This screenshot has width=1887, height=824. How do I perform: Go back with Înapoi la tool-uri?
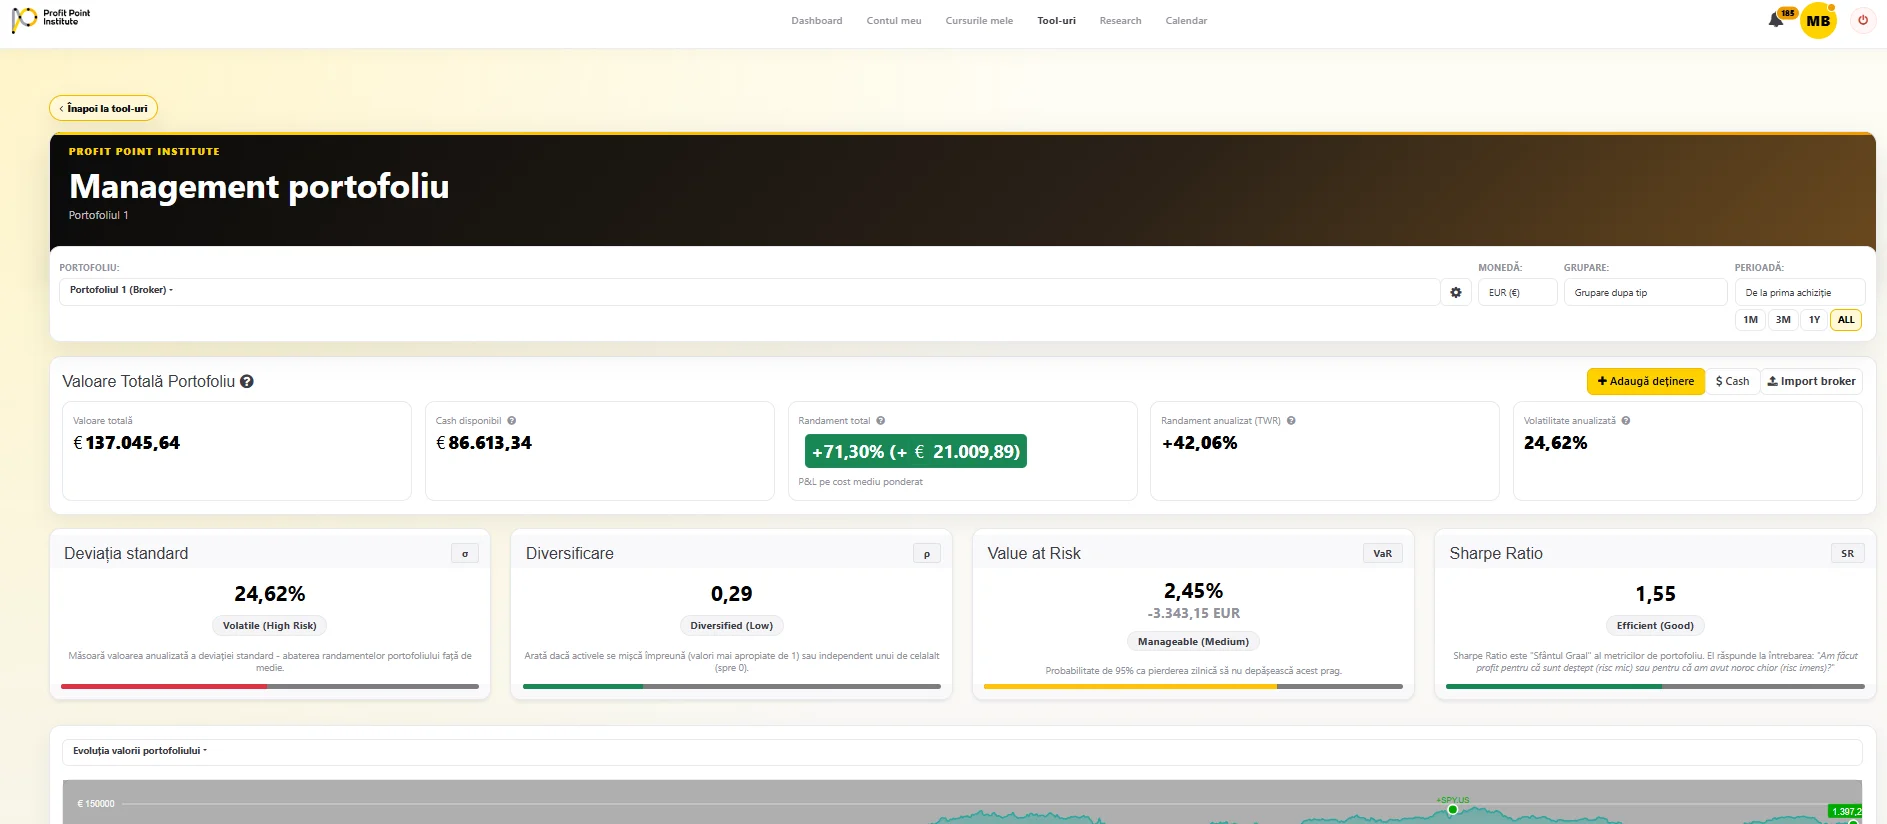pos(103,108)
